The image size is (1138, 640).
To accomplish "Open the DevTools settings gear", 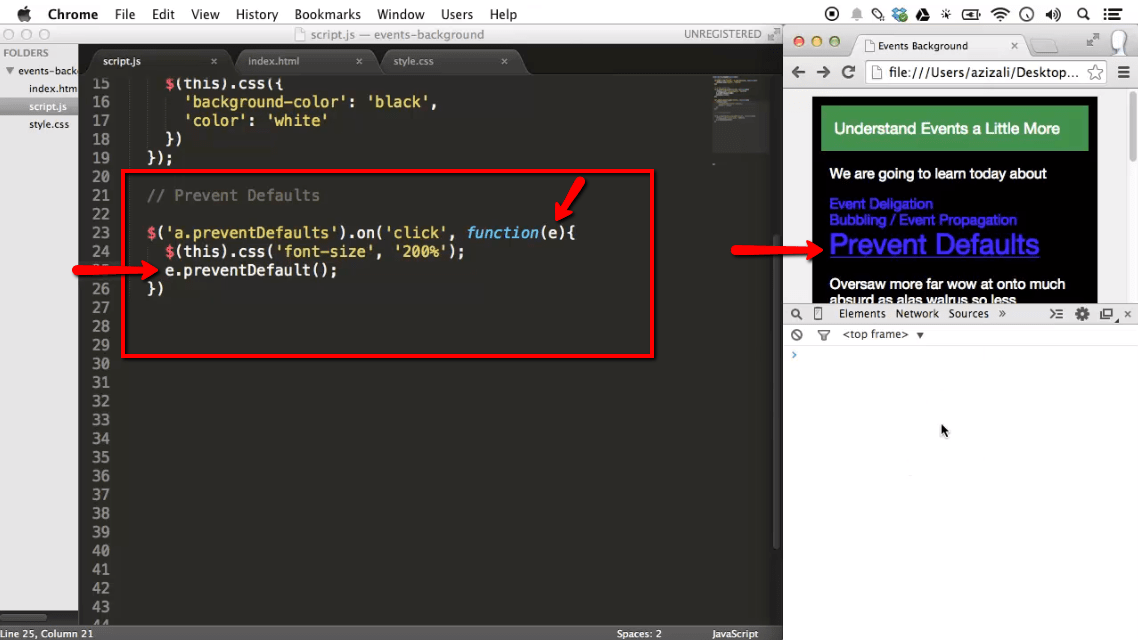I will point(1082,313).
